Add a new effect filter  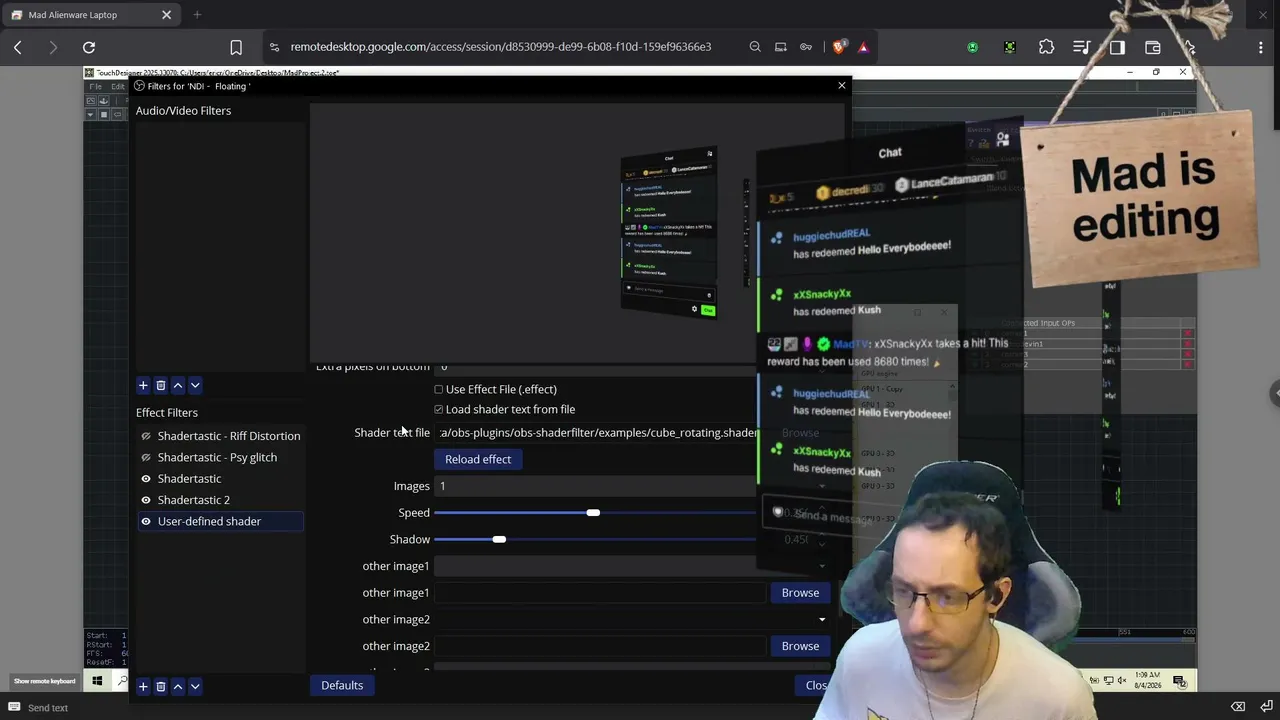tap(143, 686)
